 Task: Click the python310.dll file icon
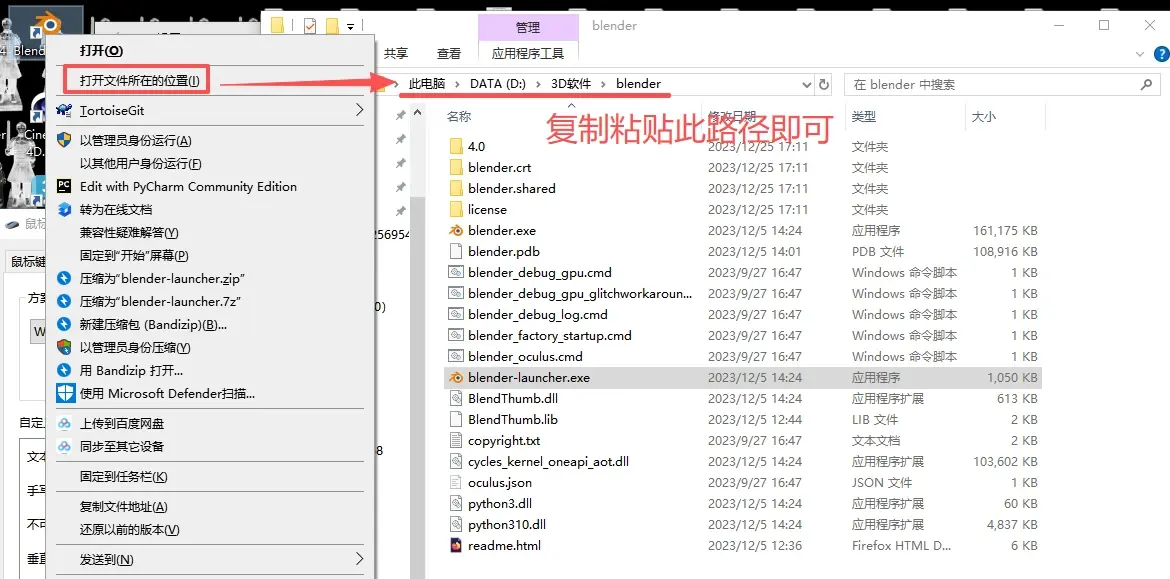(456, 525)
